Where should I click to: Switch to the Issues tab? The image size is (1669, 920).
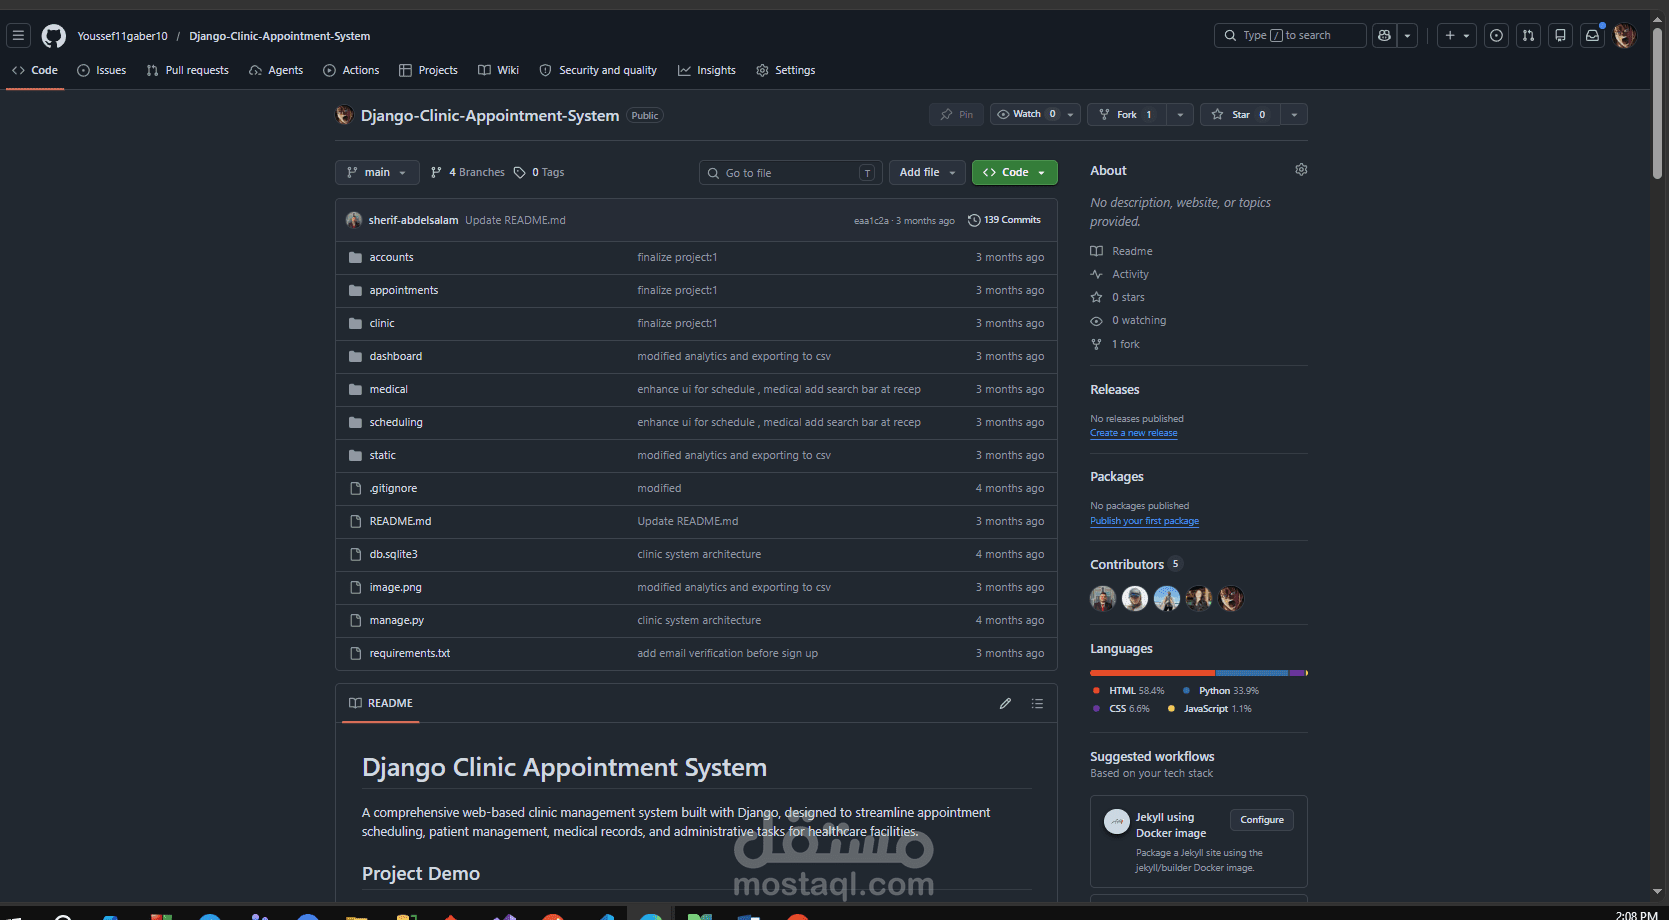pos(102,70)
